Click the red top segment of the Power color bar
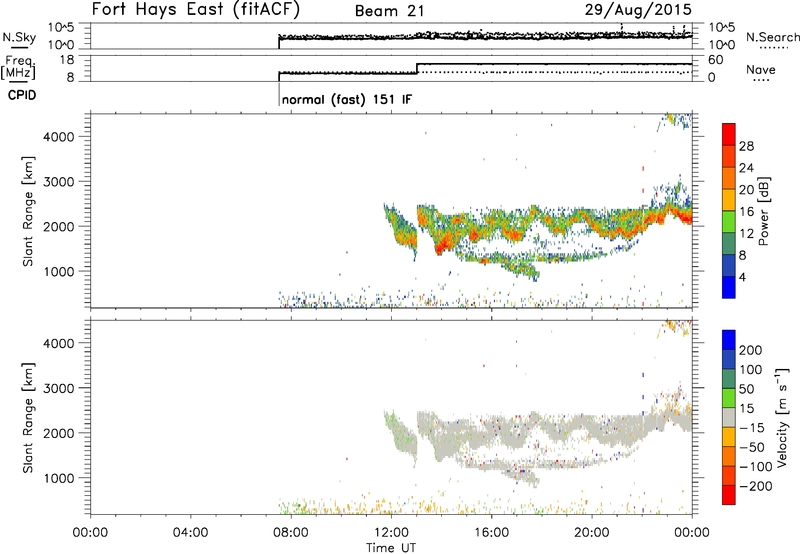 point(729,134)
